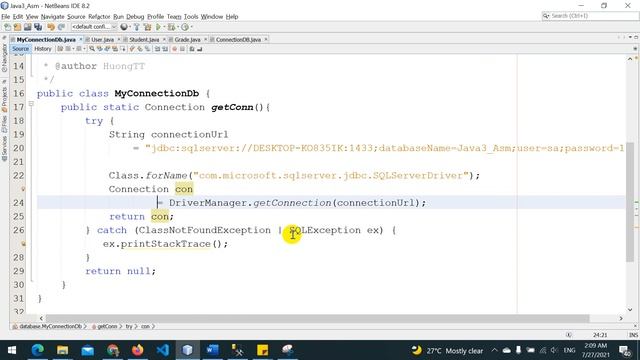Open Firefox from taskbar

click(x=138, y=350)
